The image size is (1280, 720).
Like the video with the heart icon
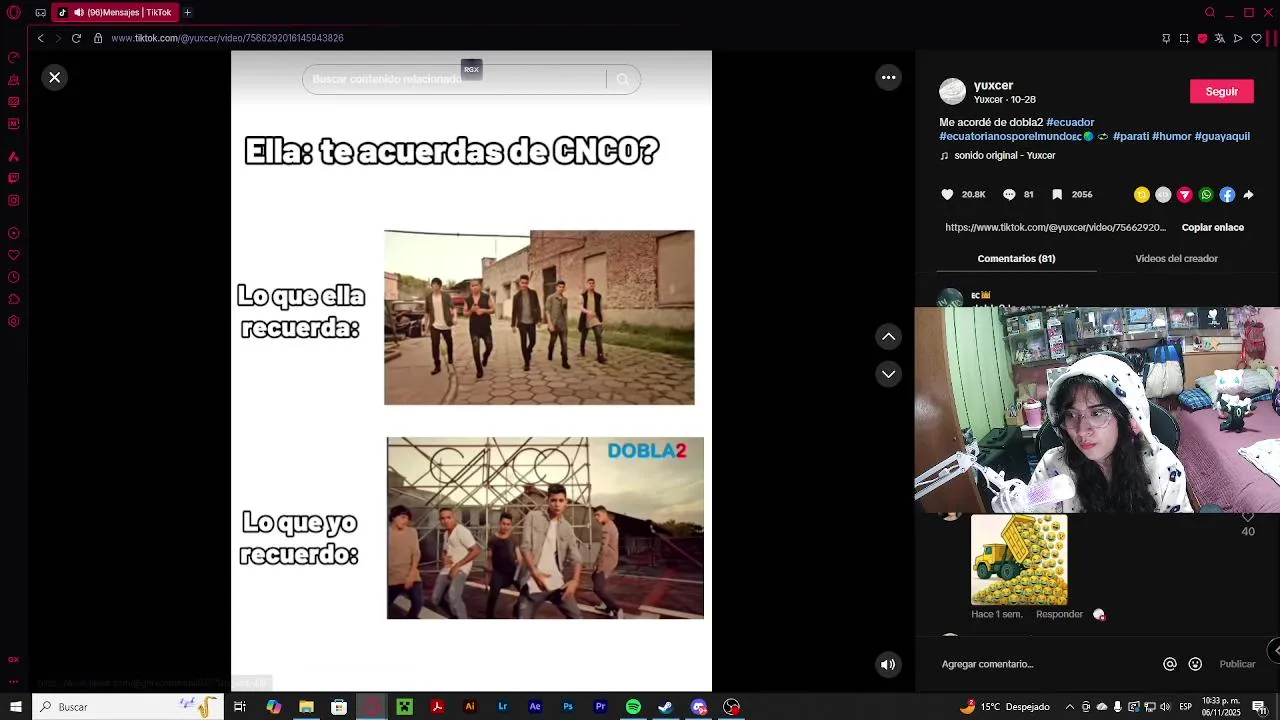click(x=948, y=195)
